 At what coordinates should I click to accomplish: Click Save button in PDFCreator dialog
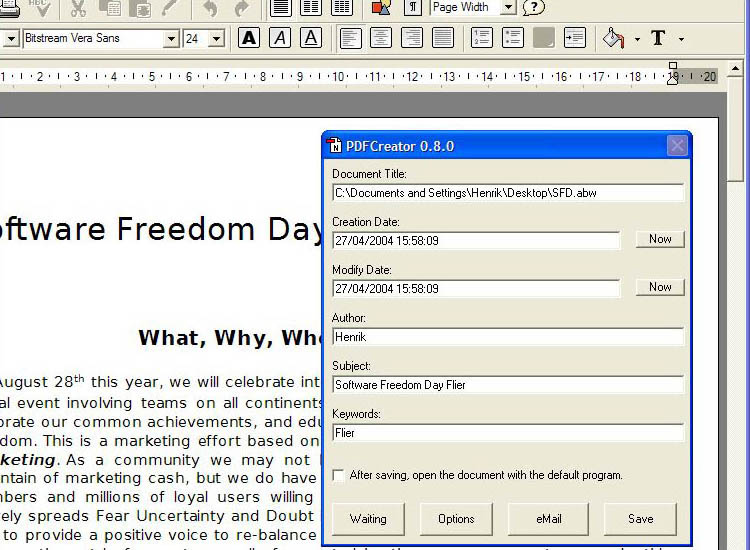640,519
